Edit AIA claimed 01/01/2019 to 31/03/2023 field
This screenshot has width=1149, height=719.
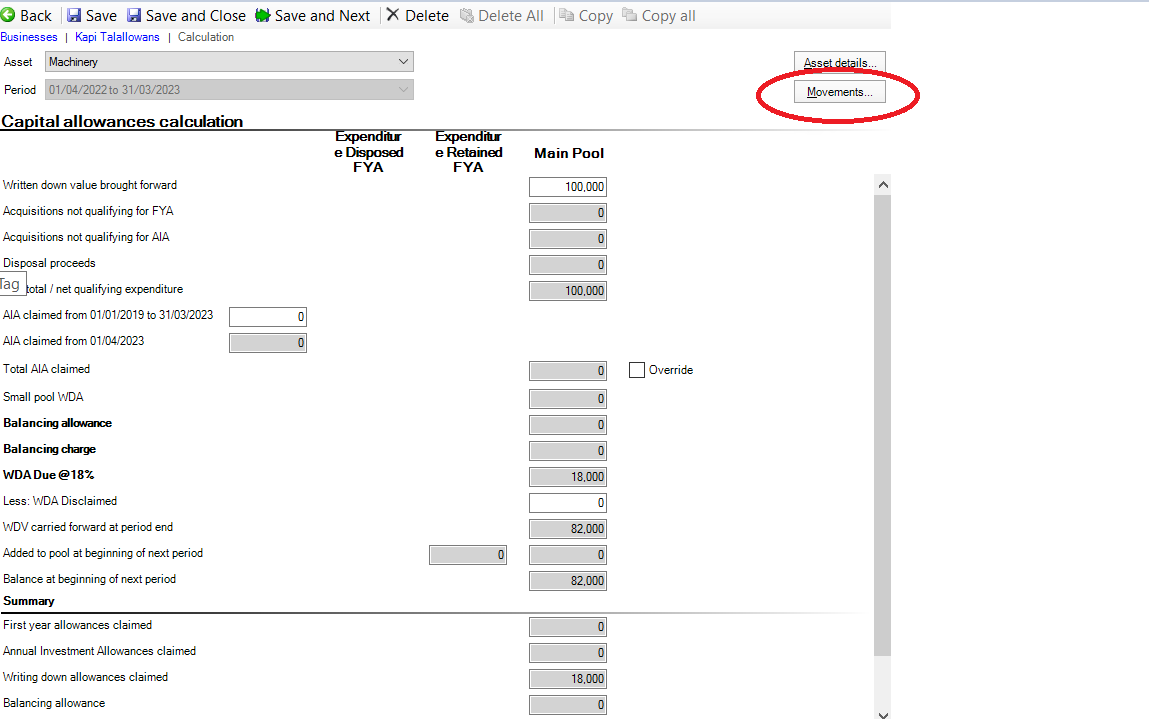click(x=268, y=317)
